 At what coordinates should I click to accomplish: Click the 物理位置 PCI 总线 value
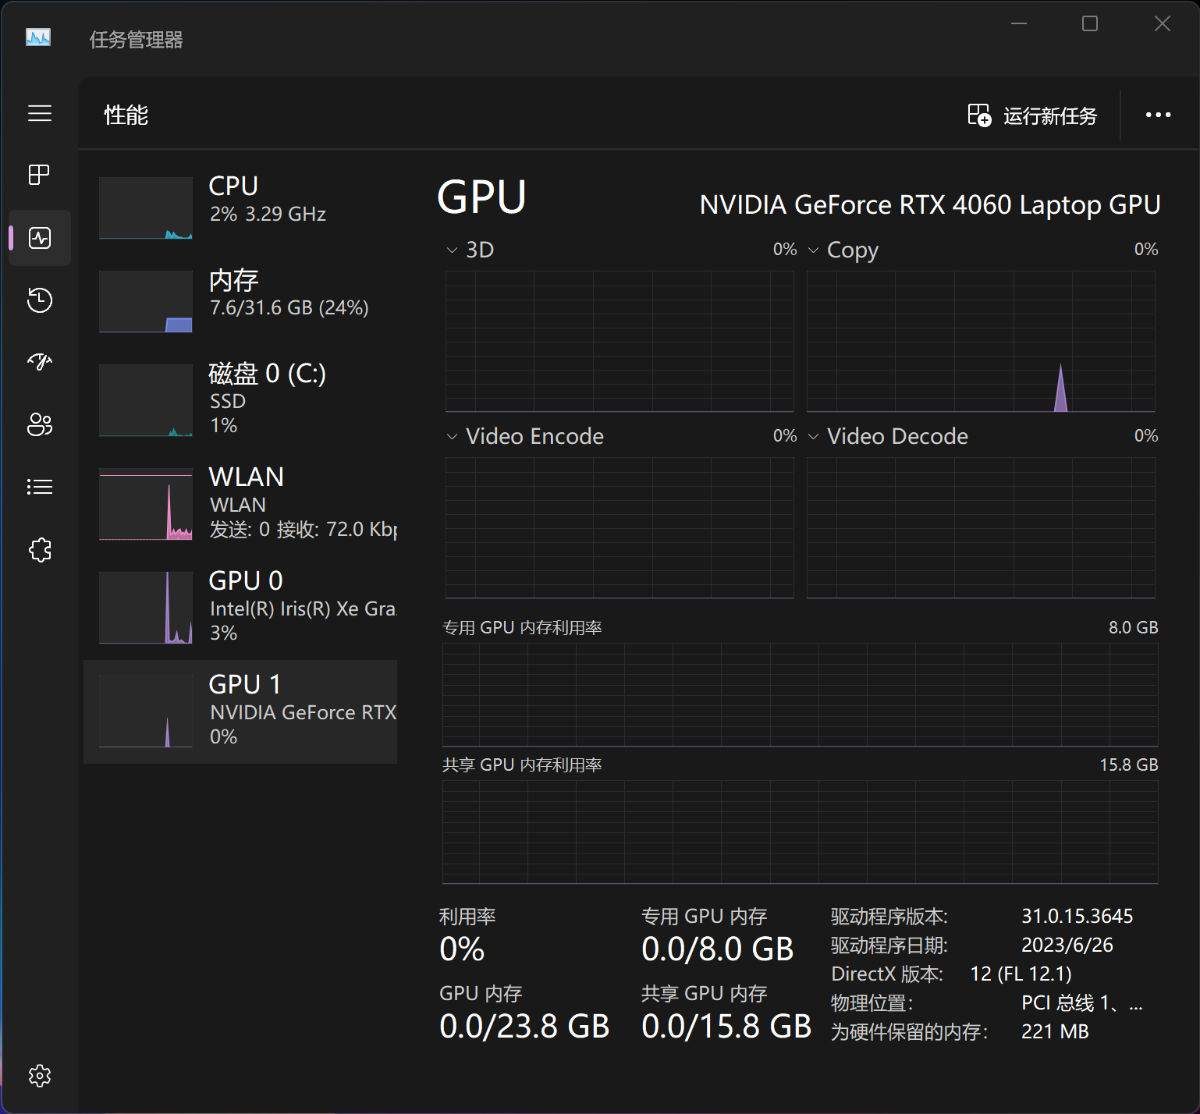tap(1082, 1003)
